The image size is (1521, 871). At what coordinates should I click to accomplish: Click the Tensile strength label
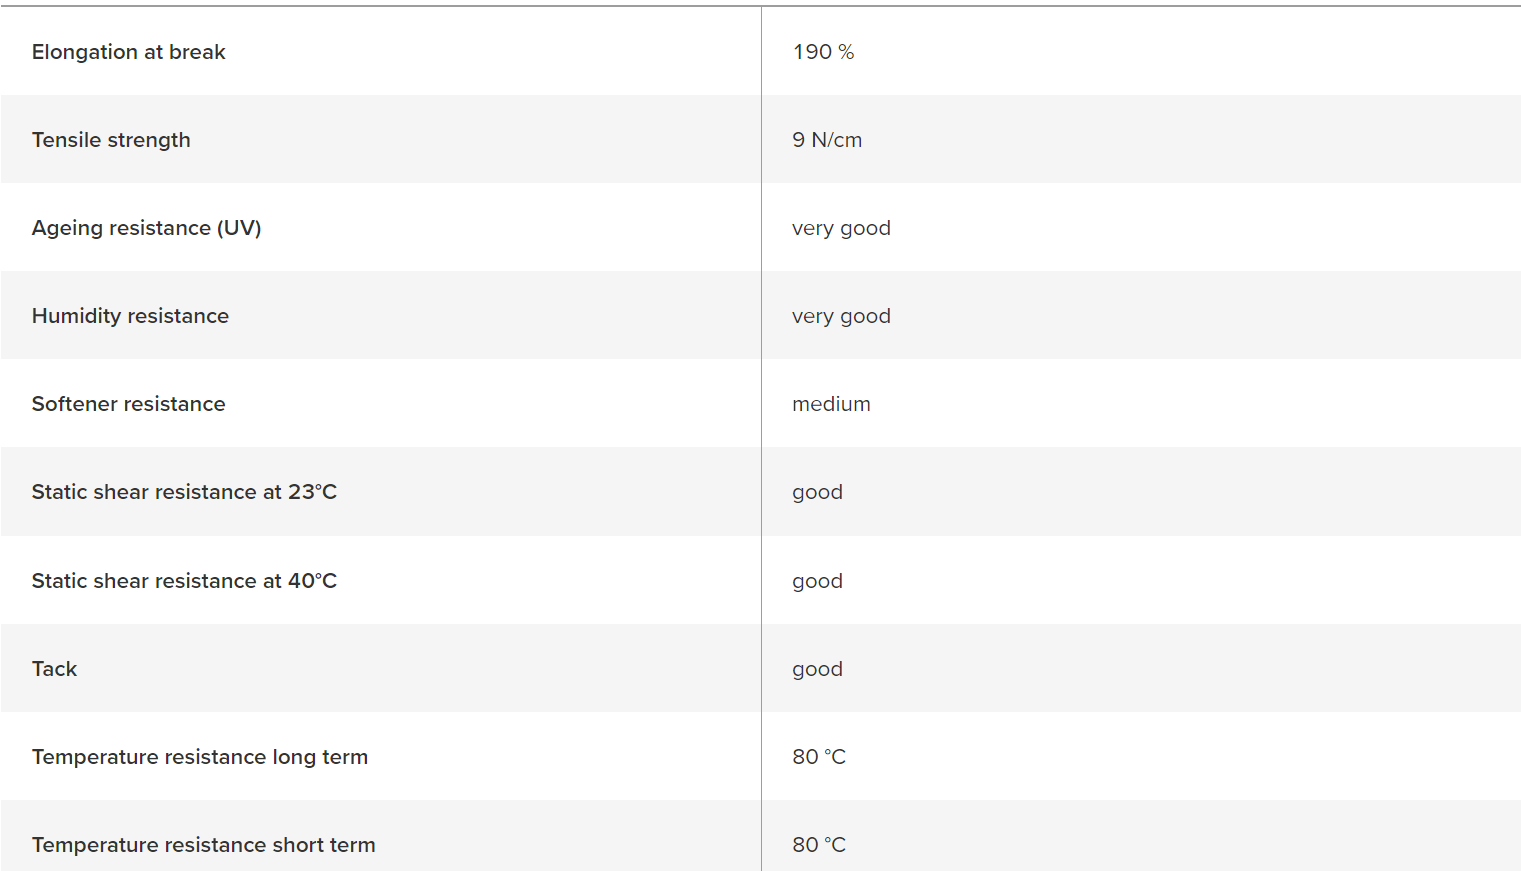[x=111, y=140]
